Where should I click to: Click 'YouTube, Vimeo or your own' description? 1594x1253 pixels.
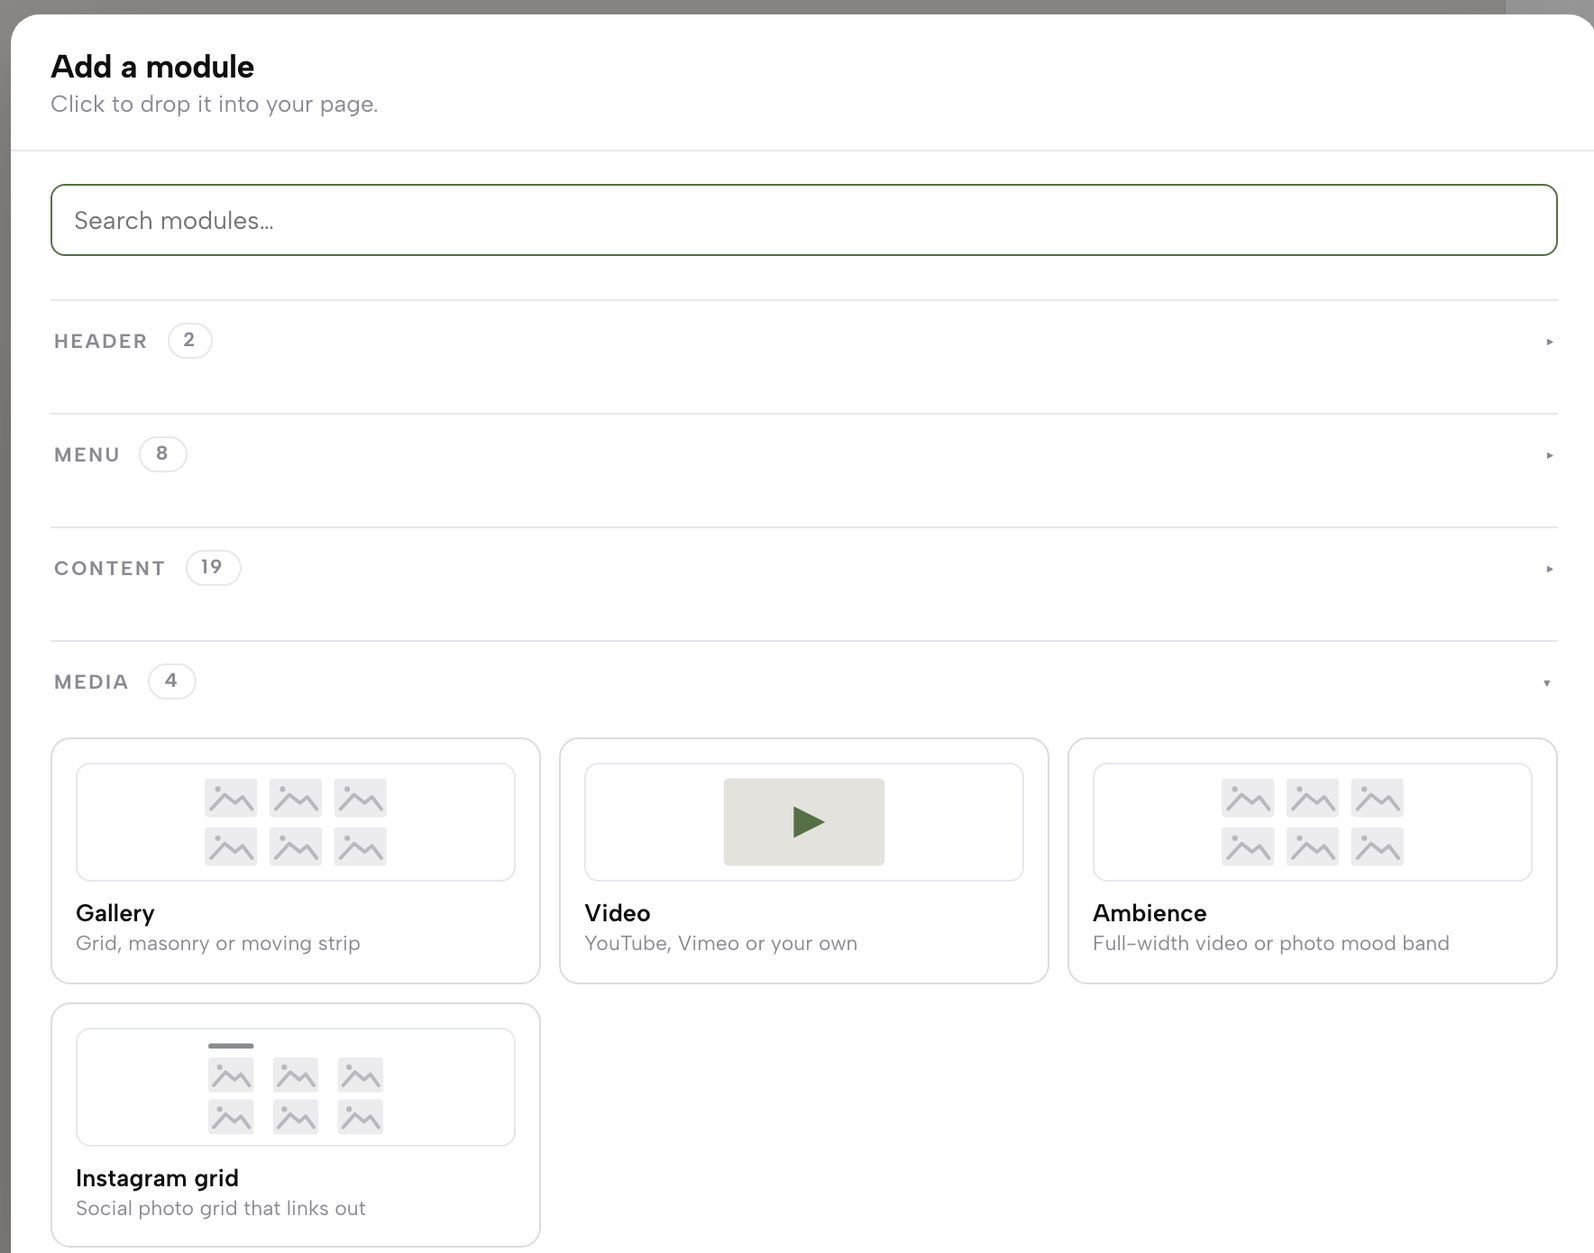(x=721, y=943)
